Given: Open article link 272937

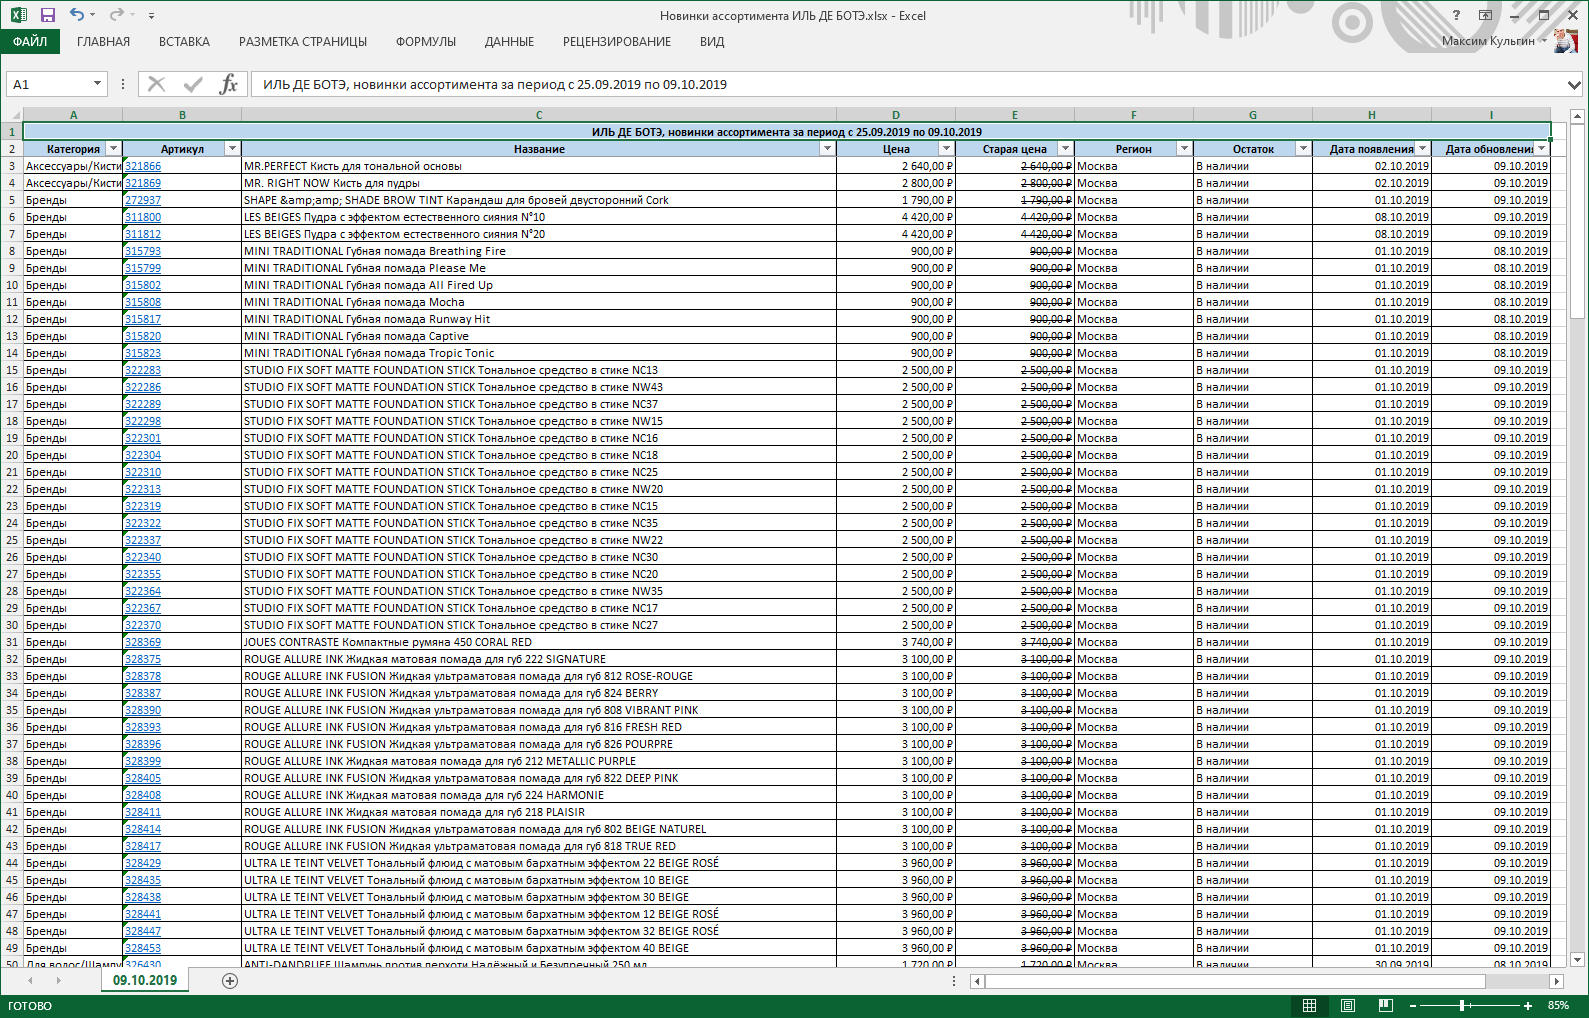Looking at the screenshot, I should [x=143, y=200].
